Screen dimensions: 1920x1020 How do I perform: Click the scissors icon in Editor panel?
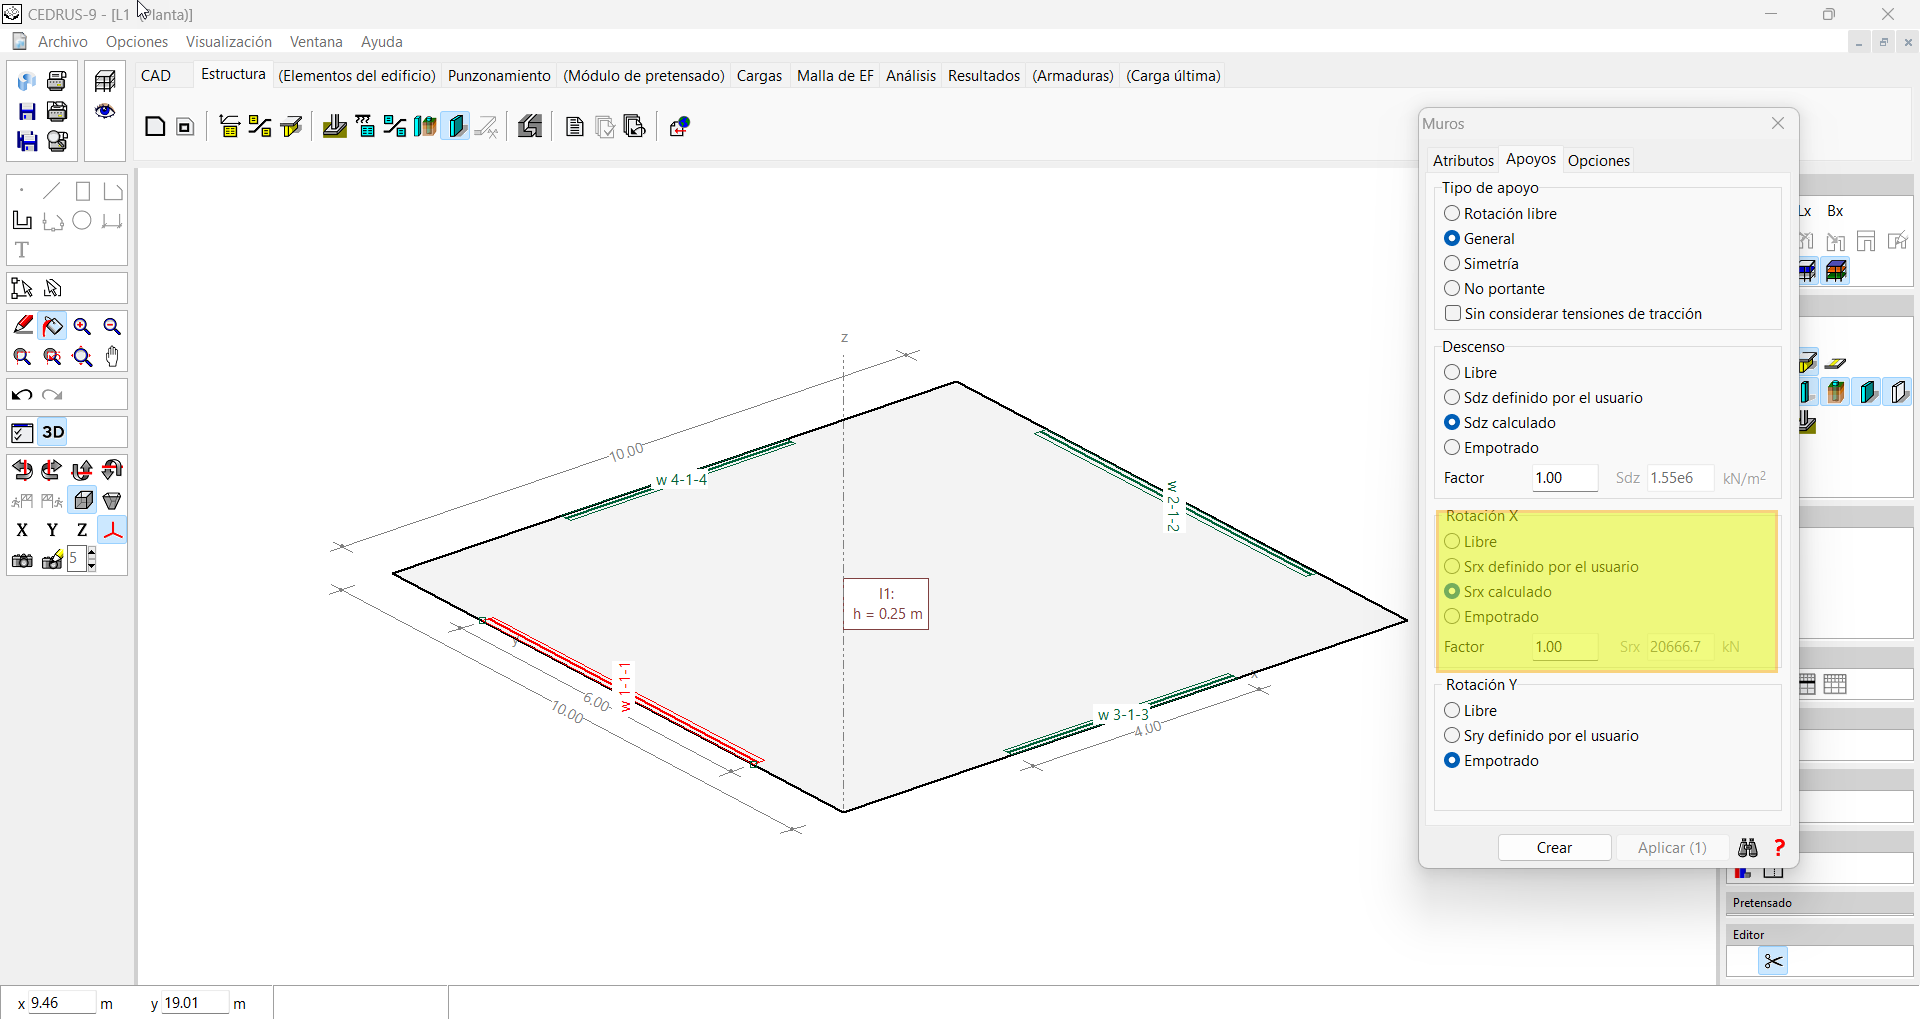[1773, 962]
